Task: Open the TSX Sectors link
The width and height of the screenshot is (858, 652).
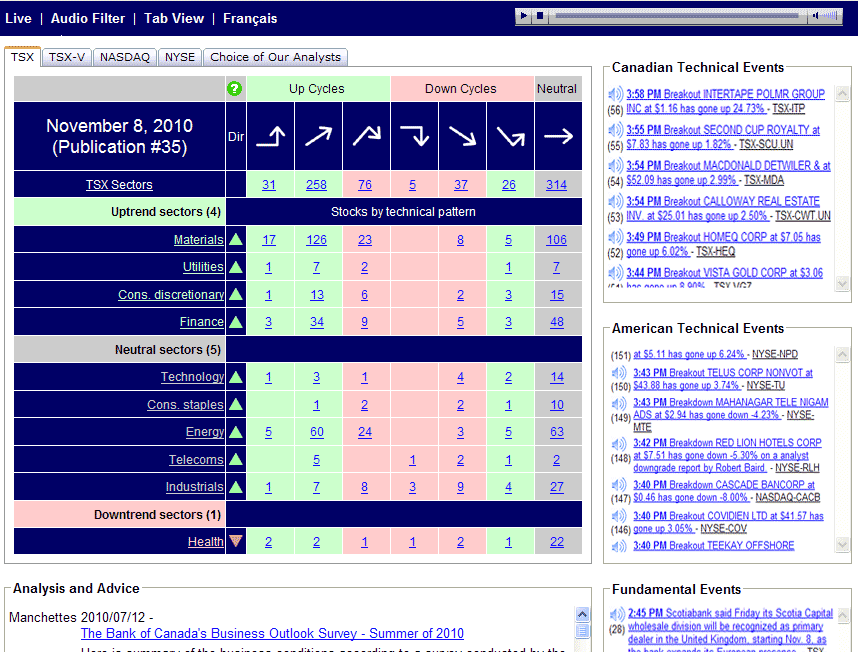Action: pyautogui.click(x=119, y=185)
